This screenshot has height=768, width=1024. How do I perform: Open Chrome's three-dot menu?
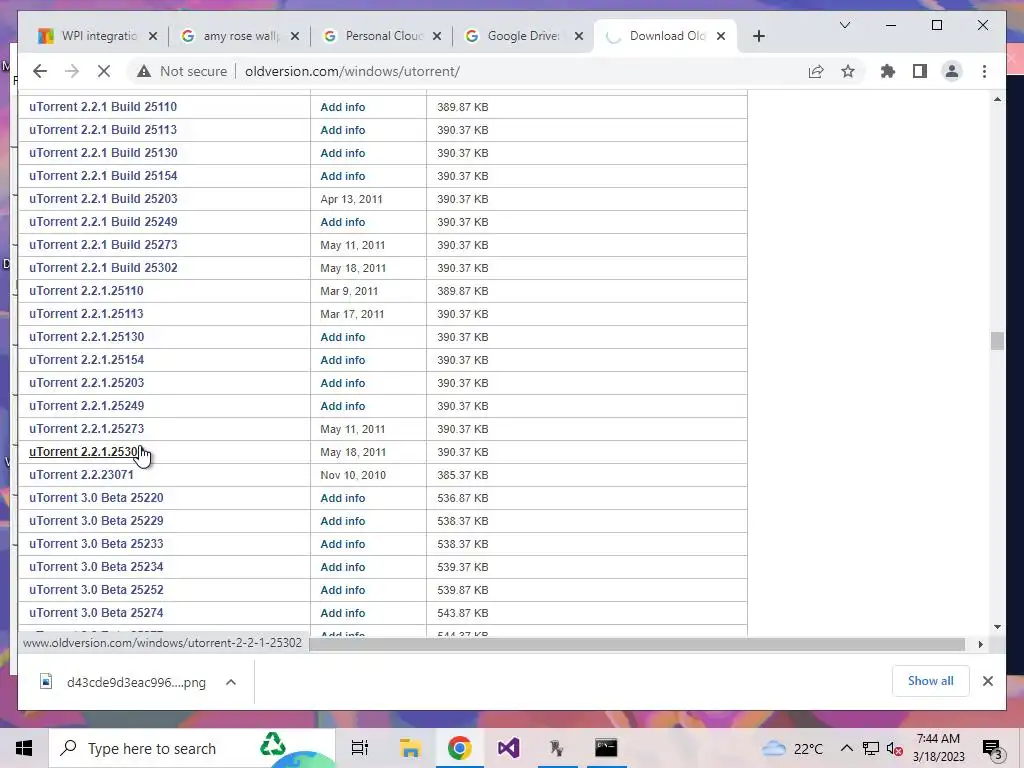(x=984, y=71)
